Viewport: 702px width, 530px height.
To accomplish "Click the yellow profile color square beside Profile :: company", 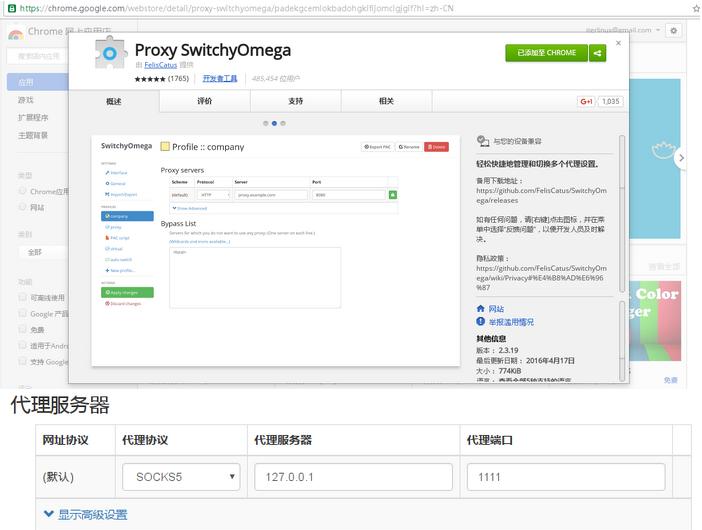I will click(165, 146).
